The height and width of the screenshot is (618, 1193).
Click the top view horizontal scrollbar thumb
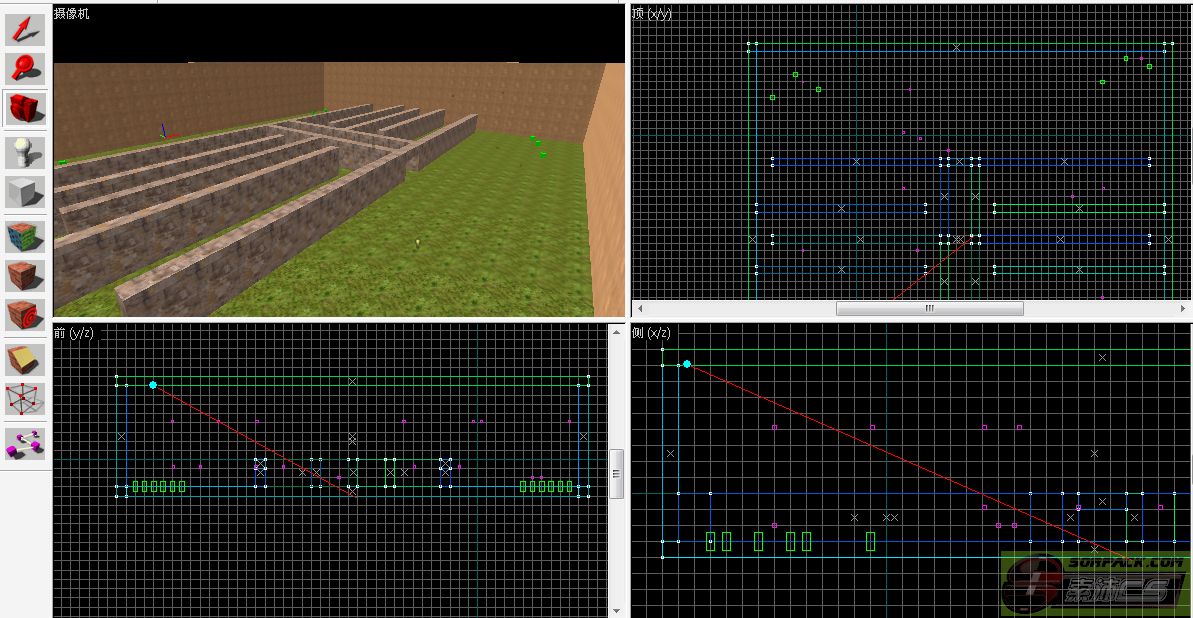[929, 309]
